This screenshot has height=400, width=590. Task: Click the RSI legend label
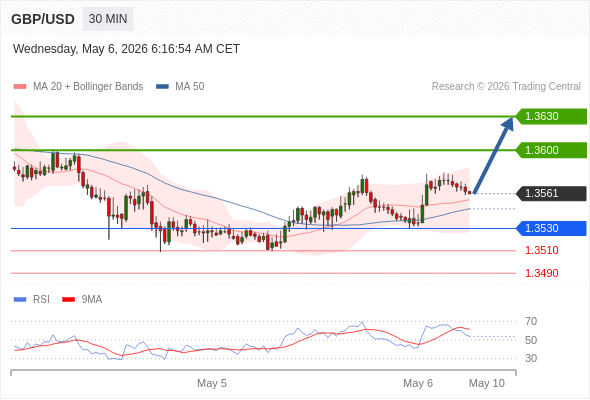click(41, 300)
